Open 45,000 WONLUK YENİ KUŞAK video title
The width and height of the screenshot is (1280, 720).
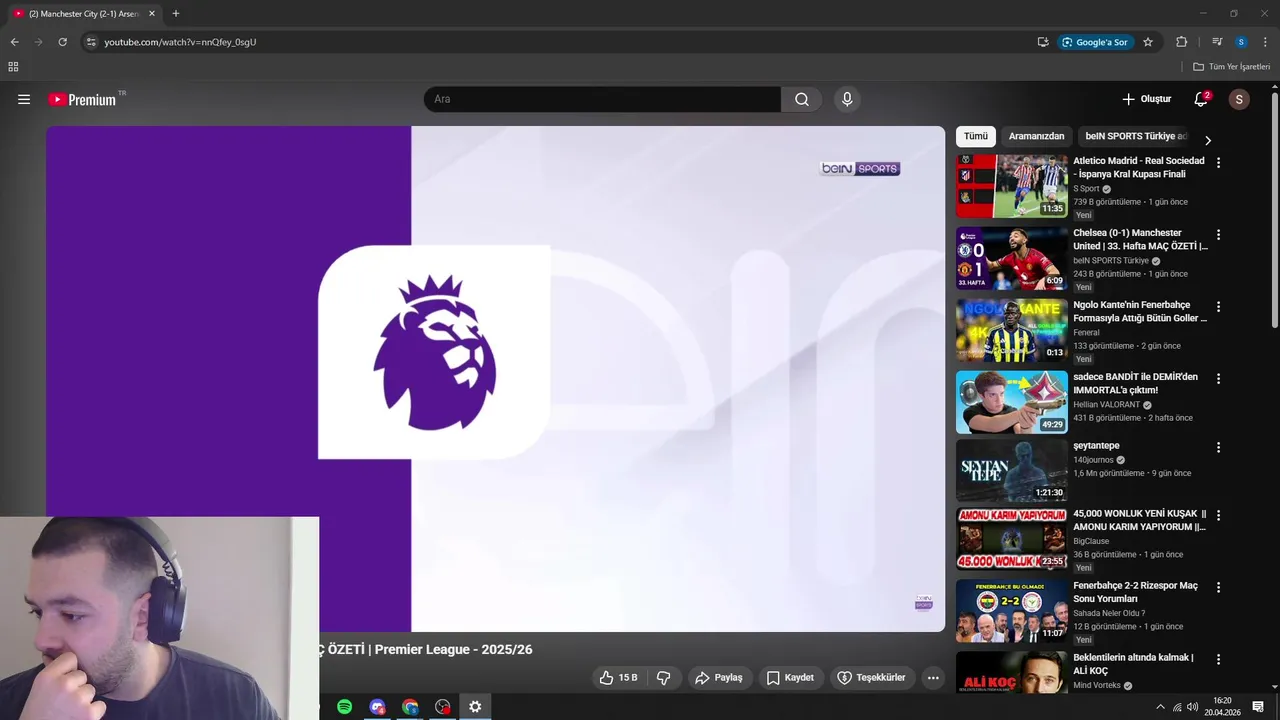click(x=1140, y=520)
